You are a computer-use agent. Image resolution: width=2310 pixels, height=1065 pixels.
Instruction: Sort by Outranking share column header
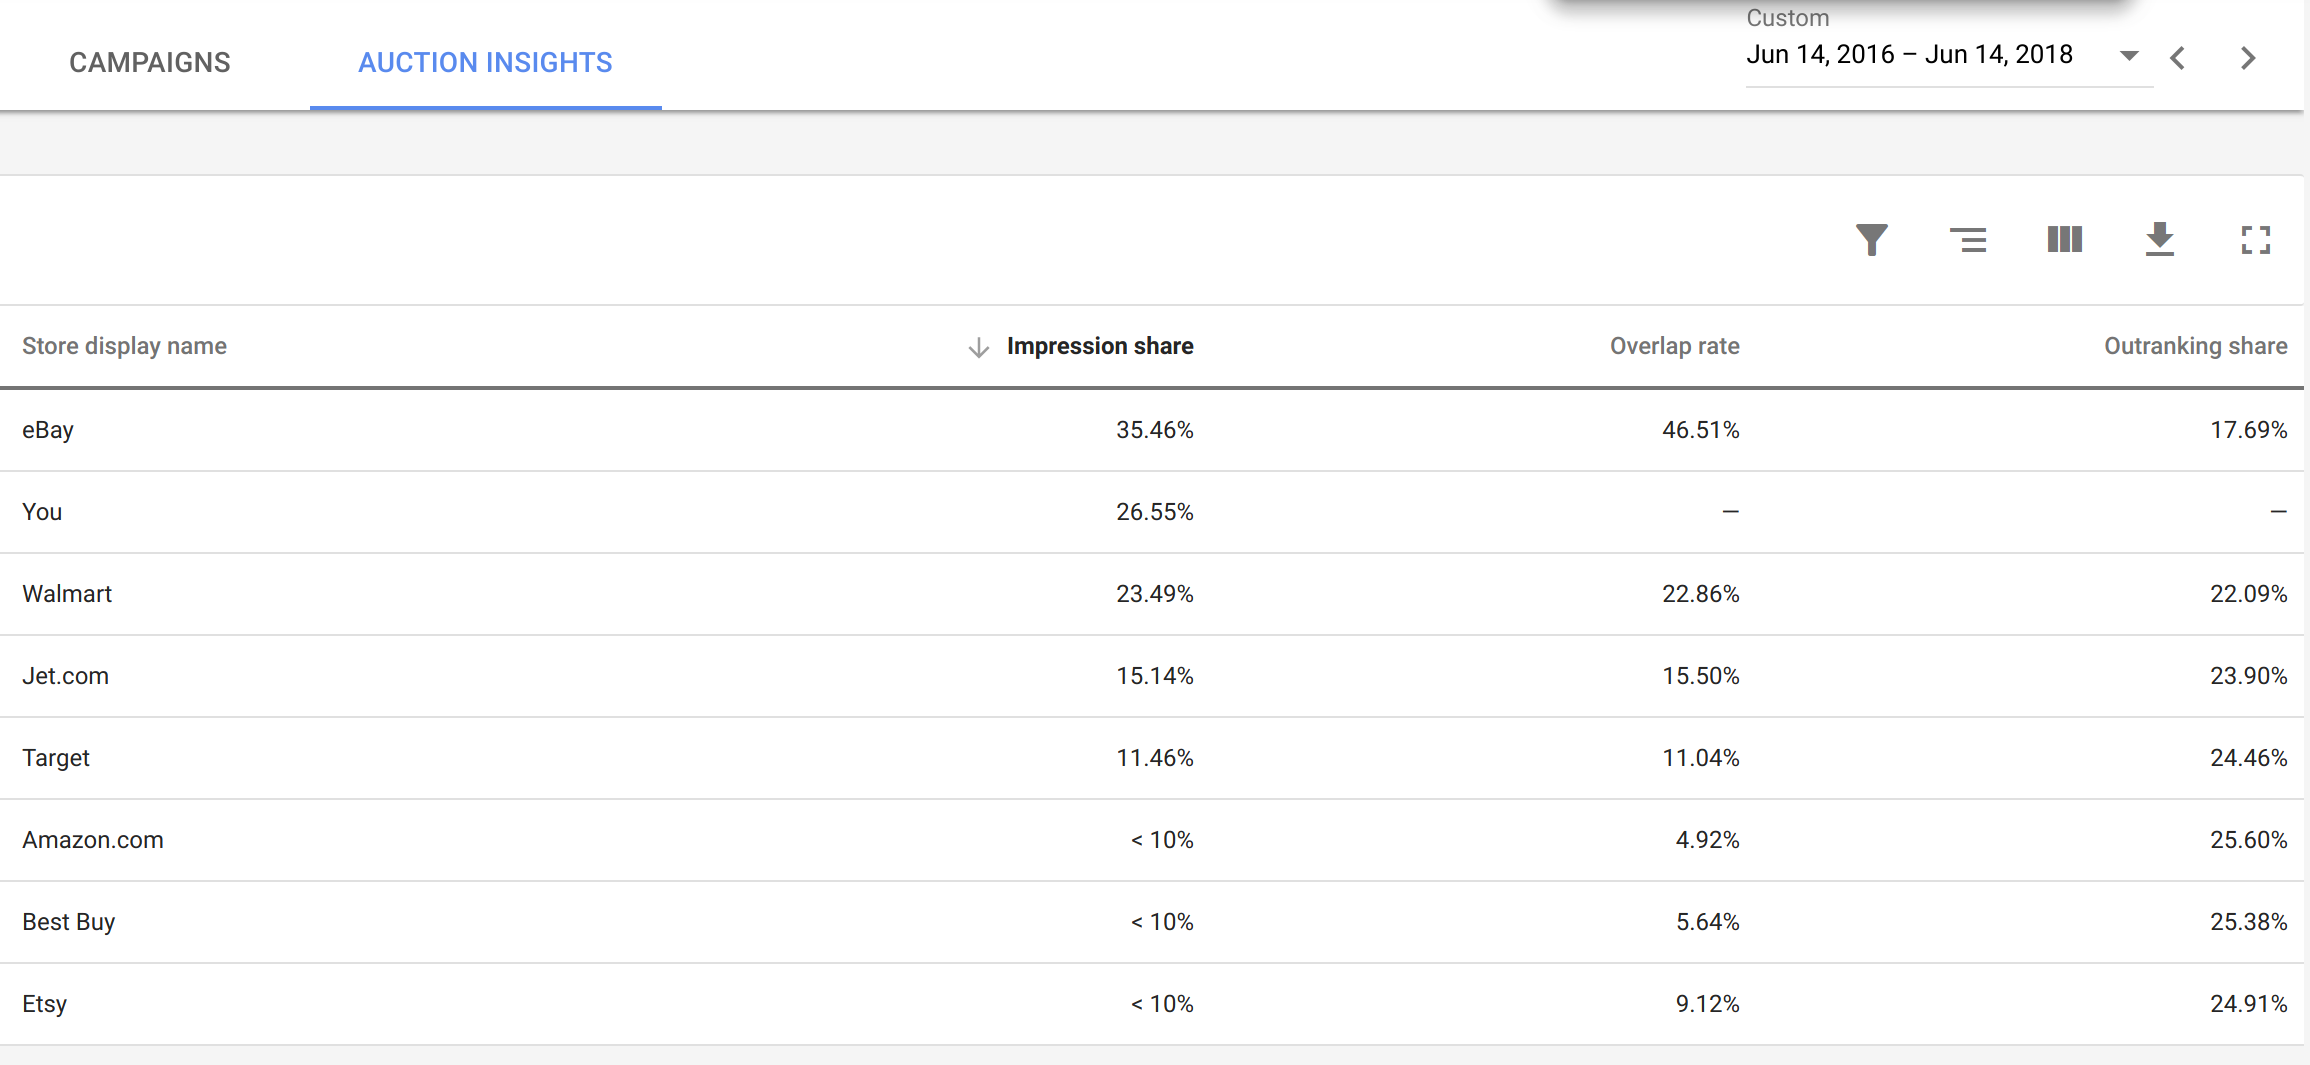coord(2195,346)
